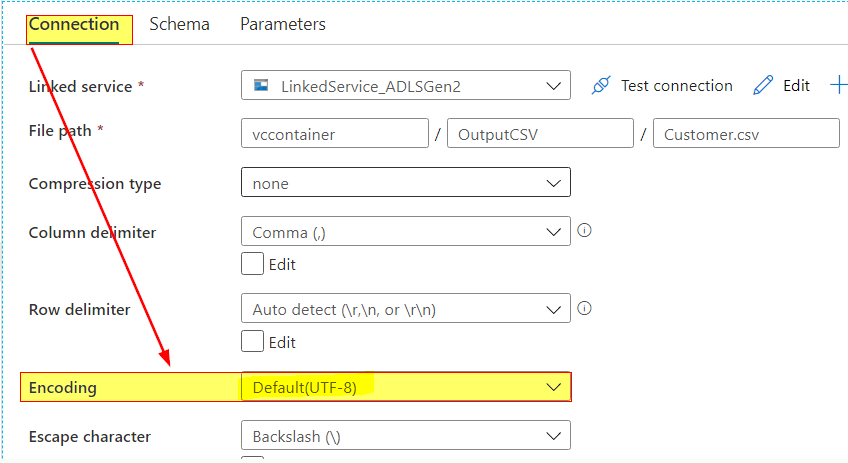Click the vccontainer file path field

tap(335, 134)
